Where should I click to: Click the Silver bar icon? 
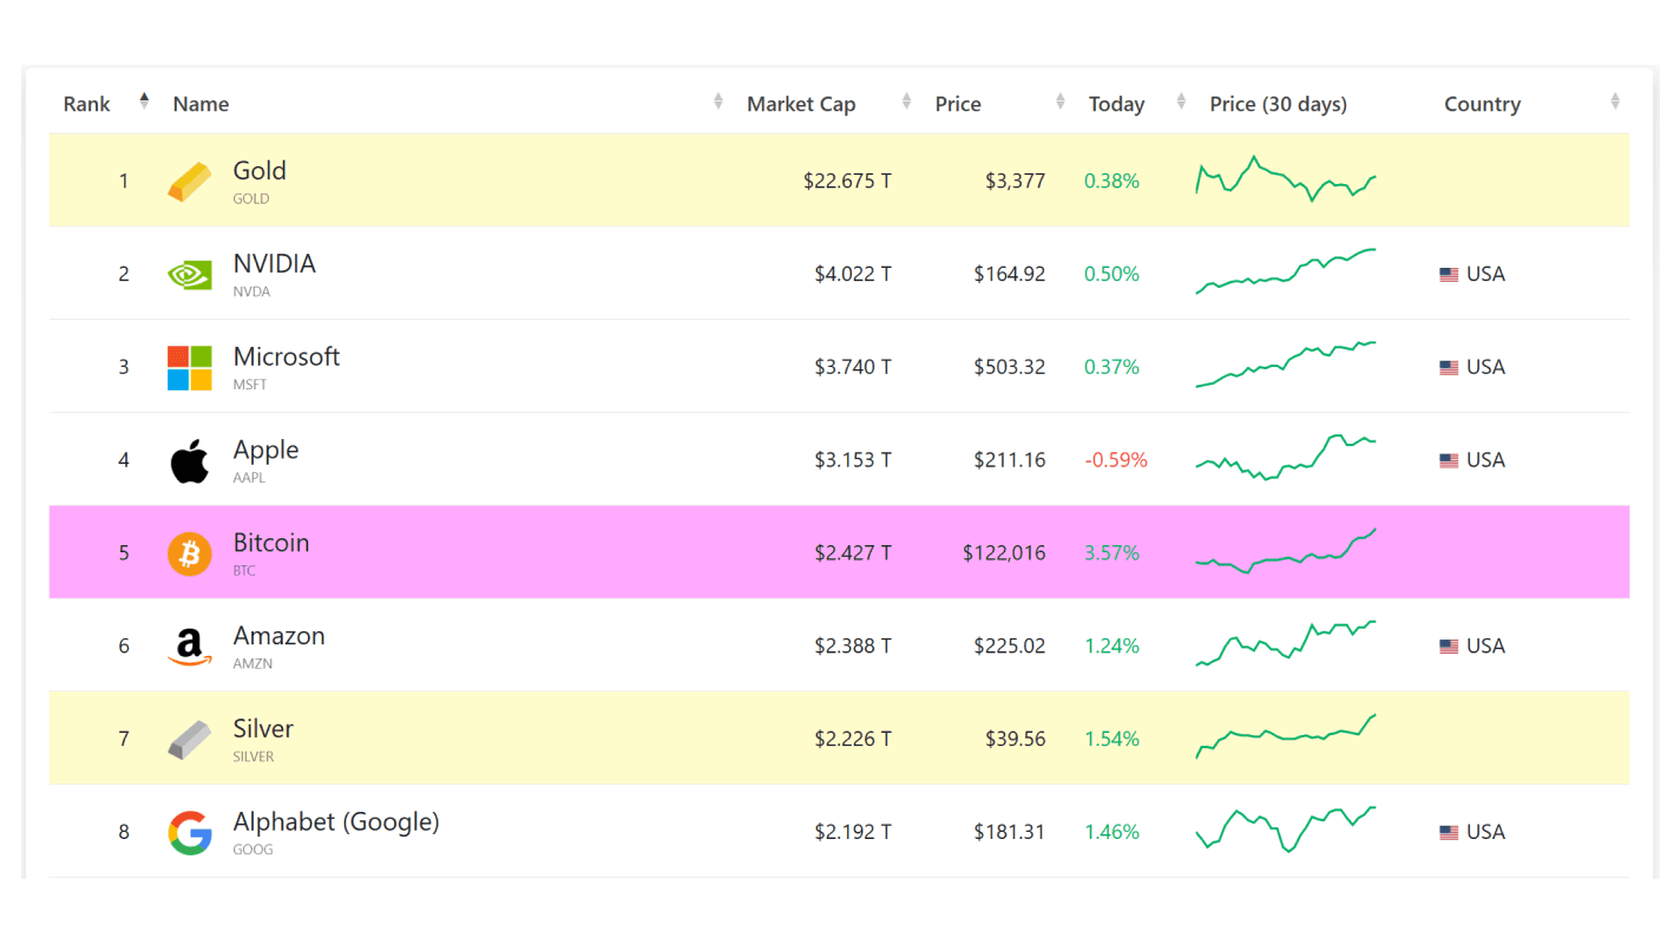coord(189,740)
